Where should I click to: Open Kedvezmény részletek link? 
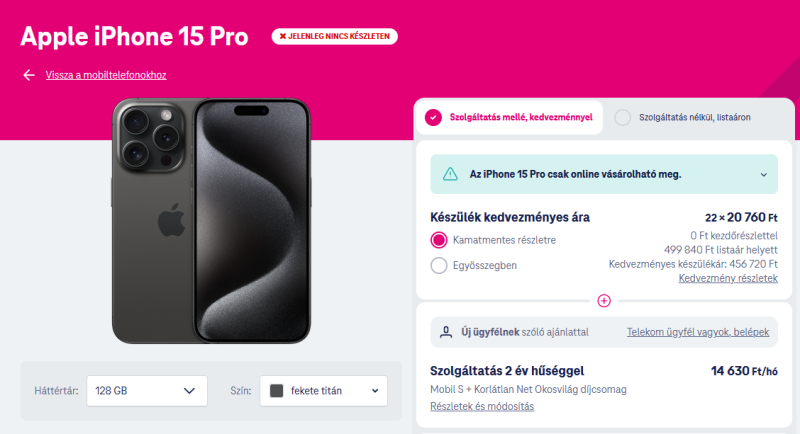coord(728,278)
